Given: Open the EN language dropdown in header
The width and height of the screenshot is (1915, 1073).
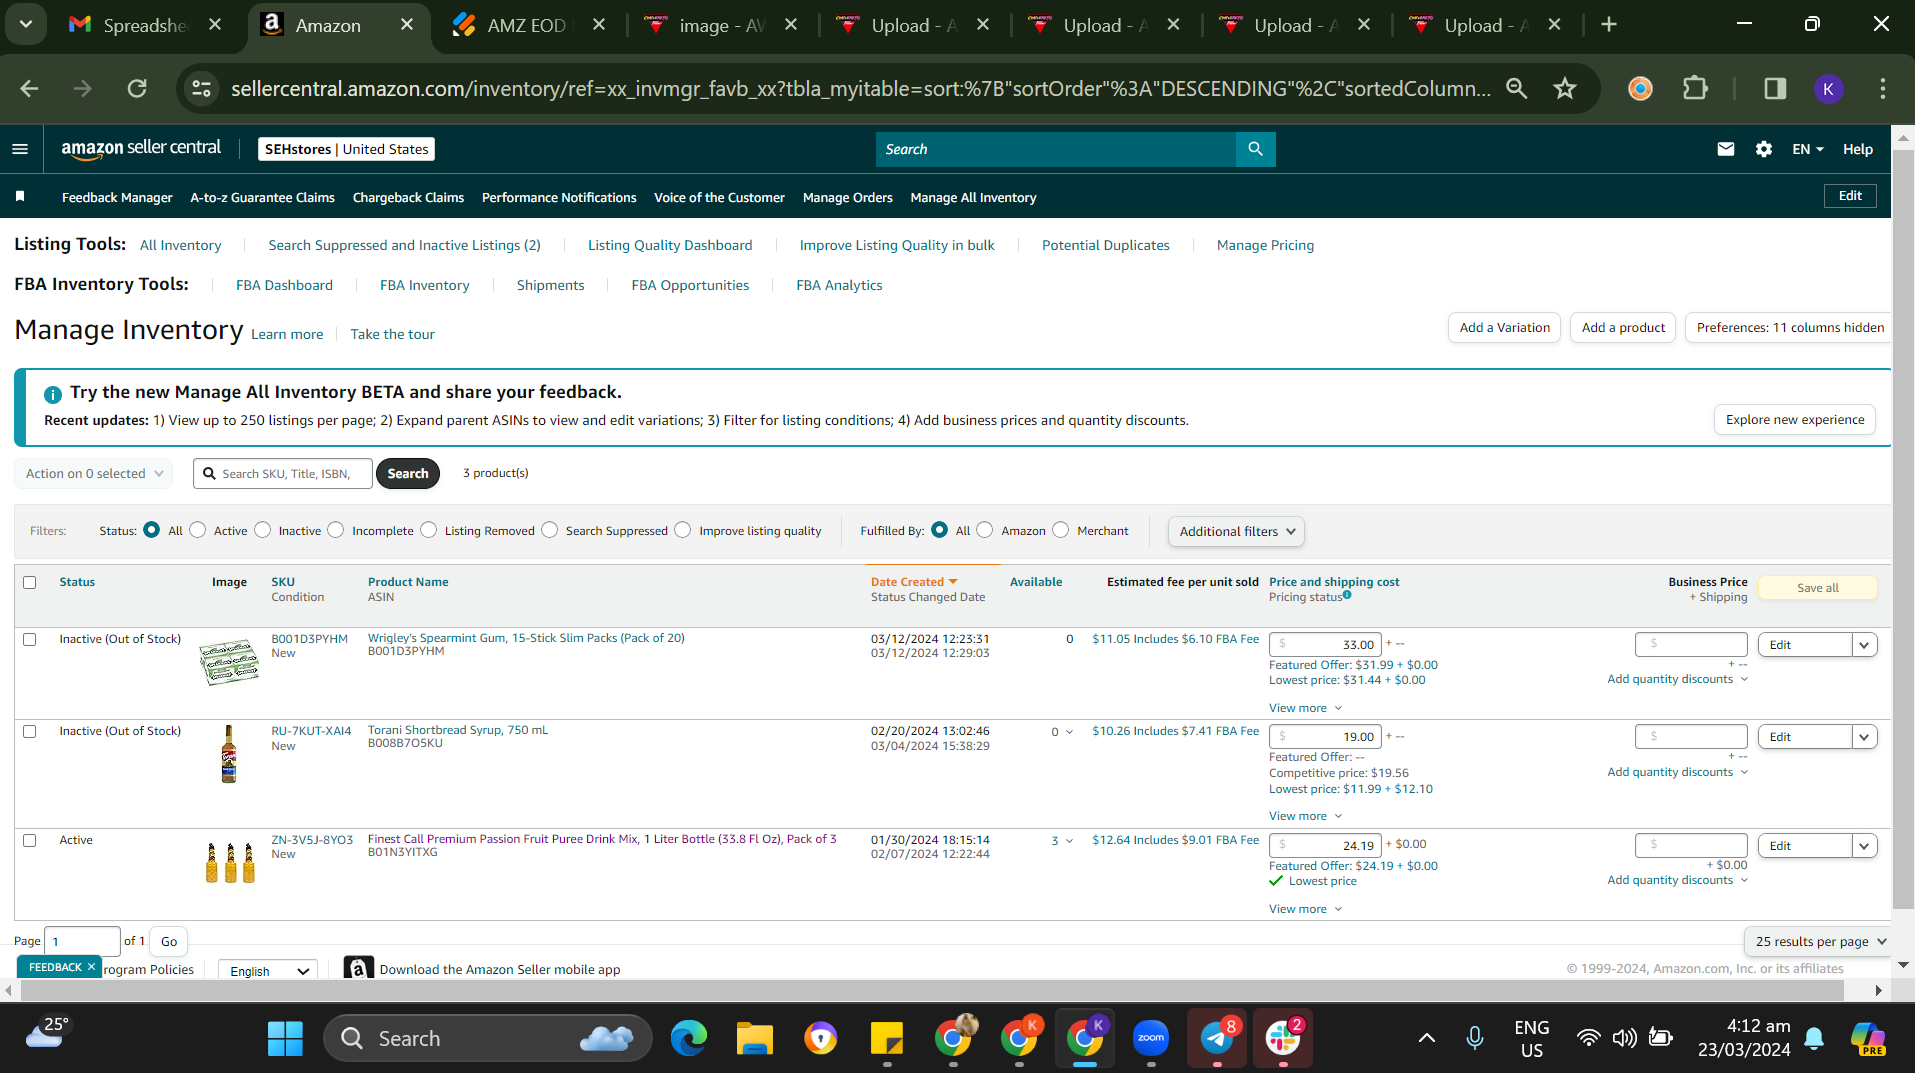Looking at the screenshot, I should [1808, 149].
